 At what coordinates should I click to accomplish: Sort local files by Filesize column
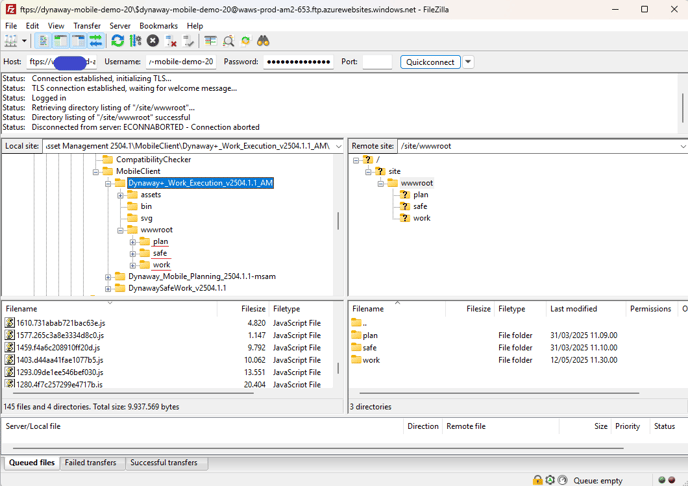pyautogui.click(x=243, y=309)
